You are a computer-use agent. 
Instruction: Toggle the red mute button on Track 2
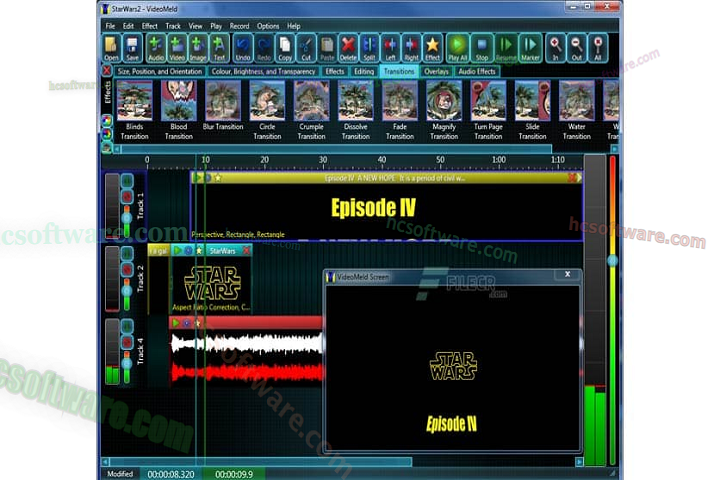coord(127,269)
